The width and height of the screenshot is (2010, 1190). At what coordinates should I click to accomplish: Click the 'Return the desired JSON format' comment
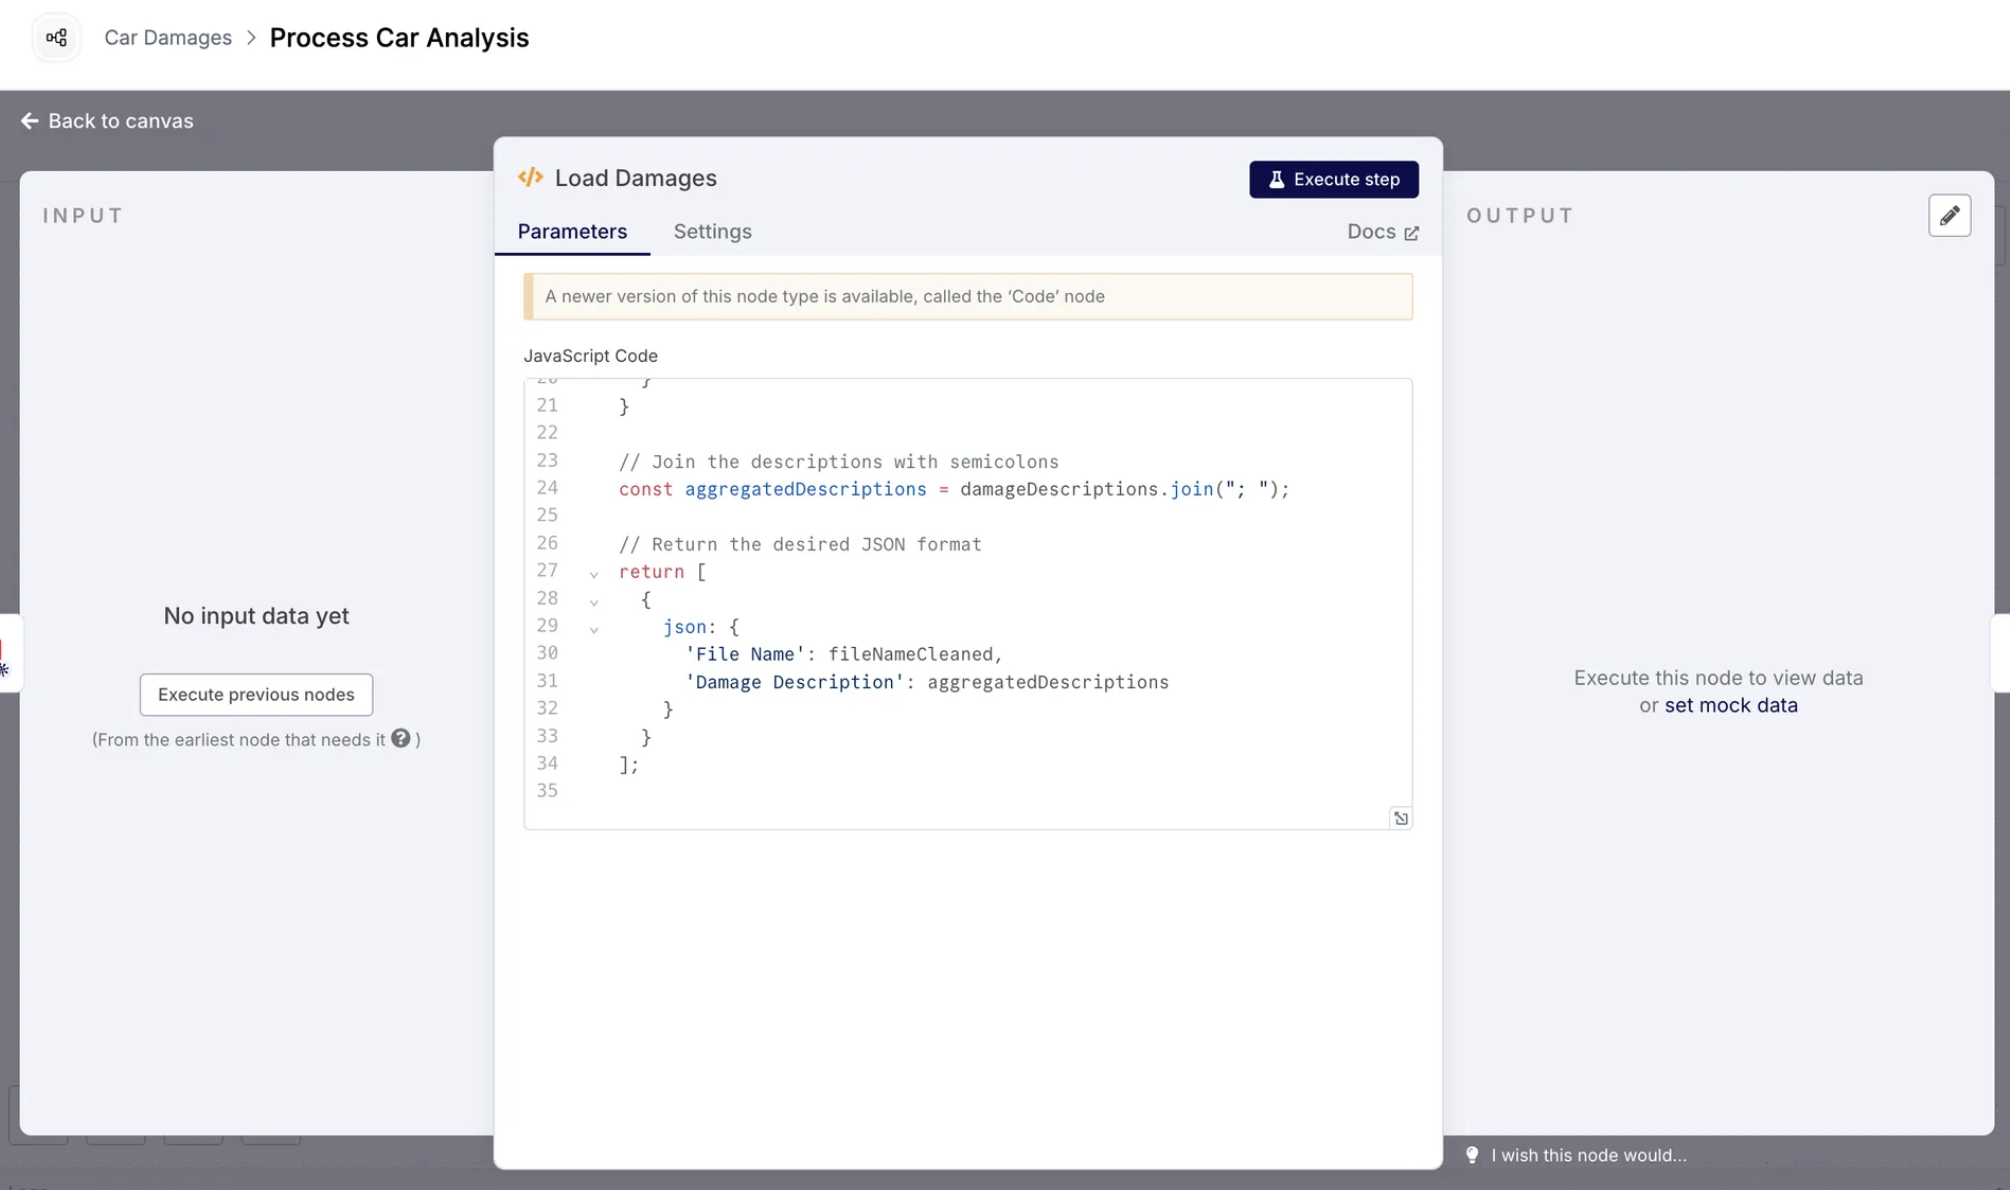point(800,544)
